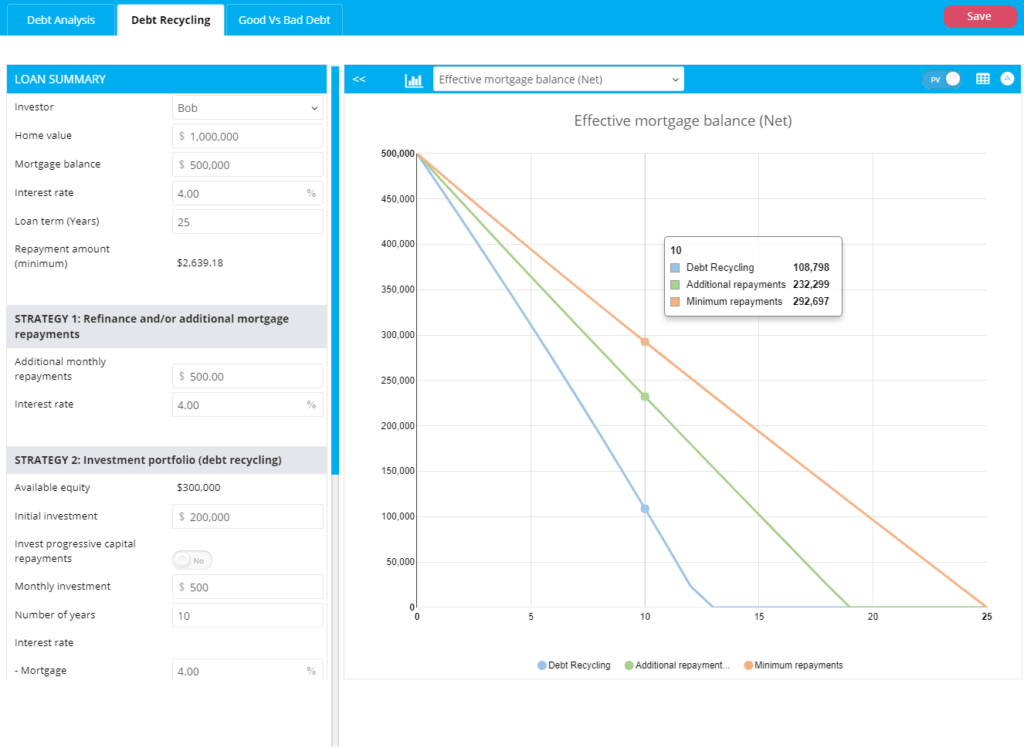Screen dimensions: 1024x748
Task: Switch to the Debt Analysis tab
Action: (60, 17)
